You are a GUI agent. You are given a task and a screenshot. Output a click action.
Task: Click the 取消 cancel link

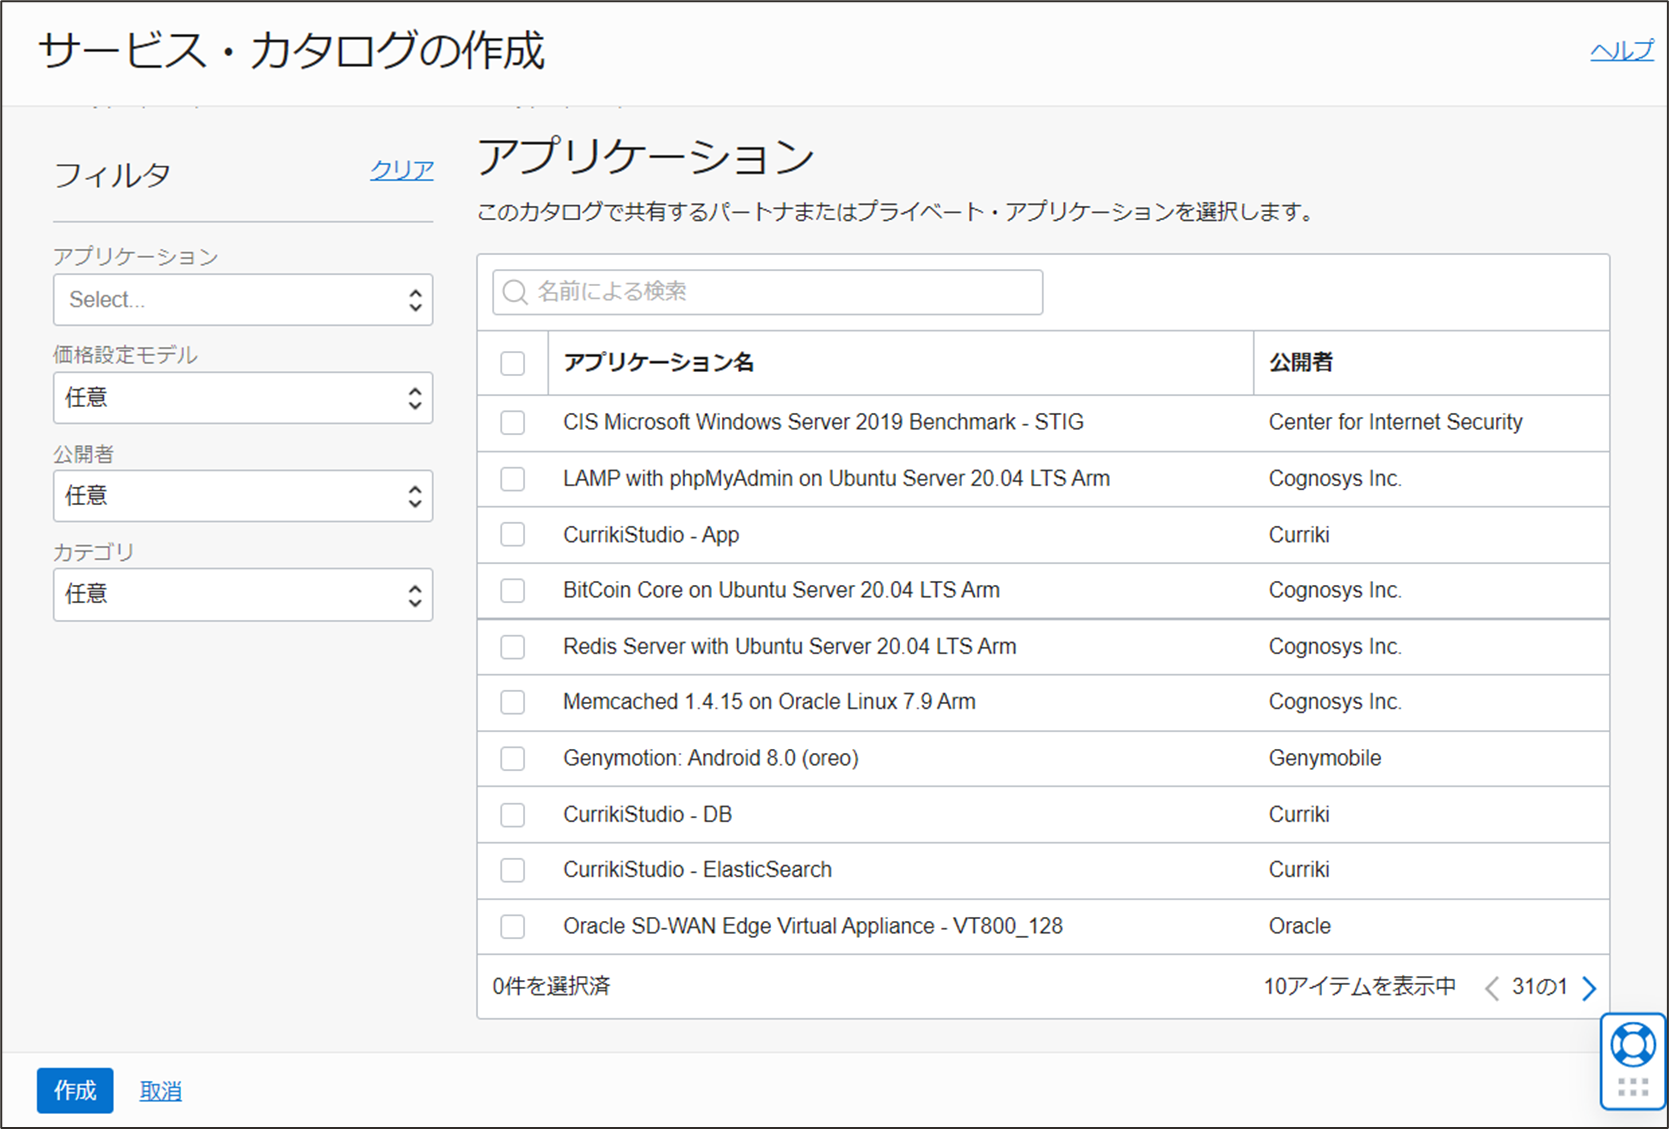160,1091
